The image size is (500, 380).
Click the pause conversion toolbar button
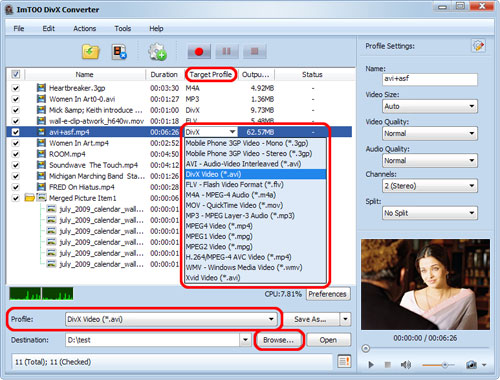point(227,52)
